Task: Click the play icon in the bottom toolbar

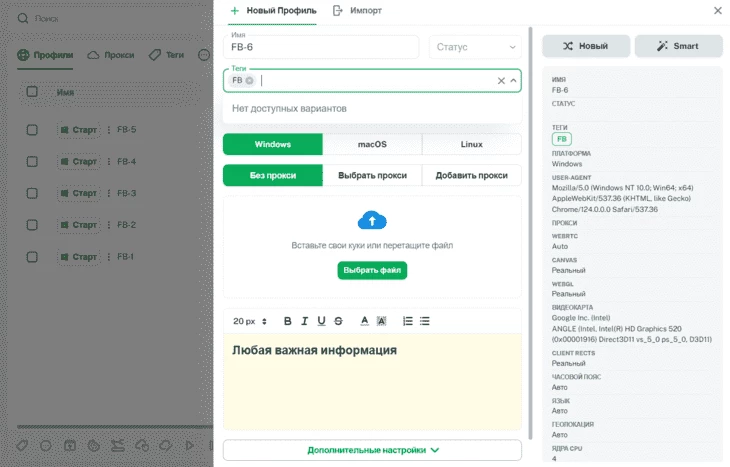Action: point(189,446)
